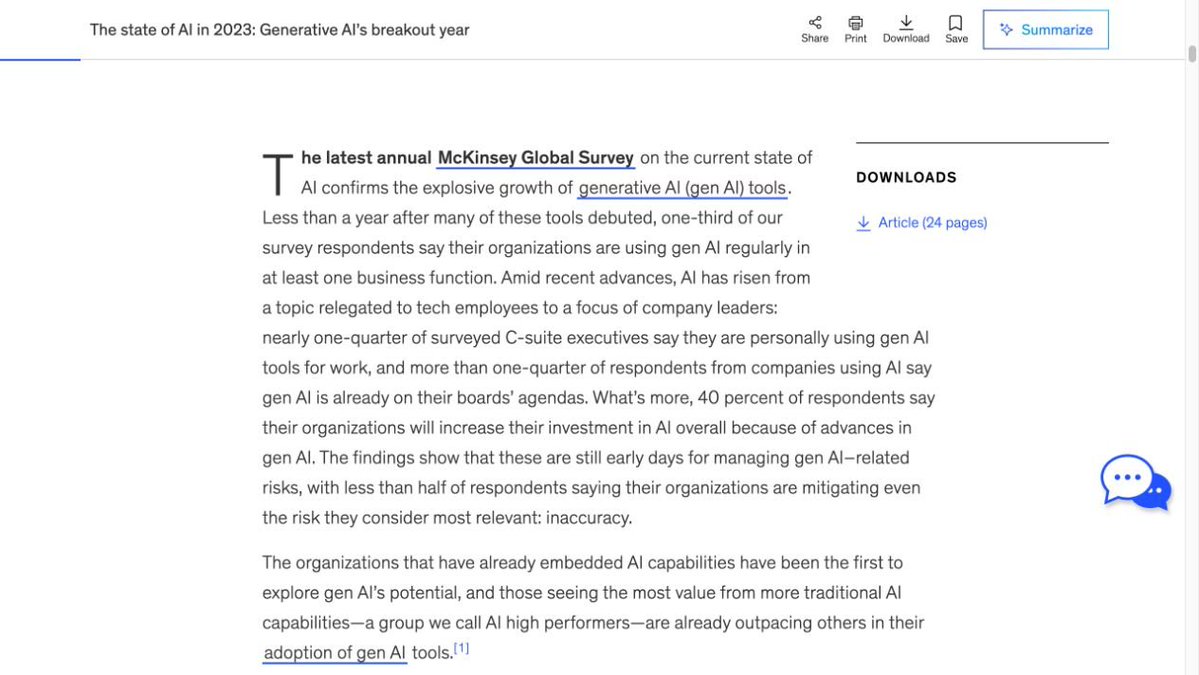
Task: Follow the generative AI (gen AI) tools link
Action: point(682,188)
